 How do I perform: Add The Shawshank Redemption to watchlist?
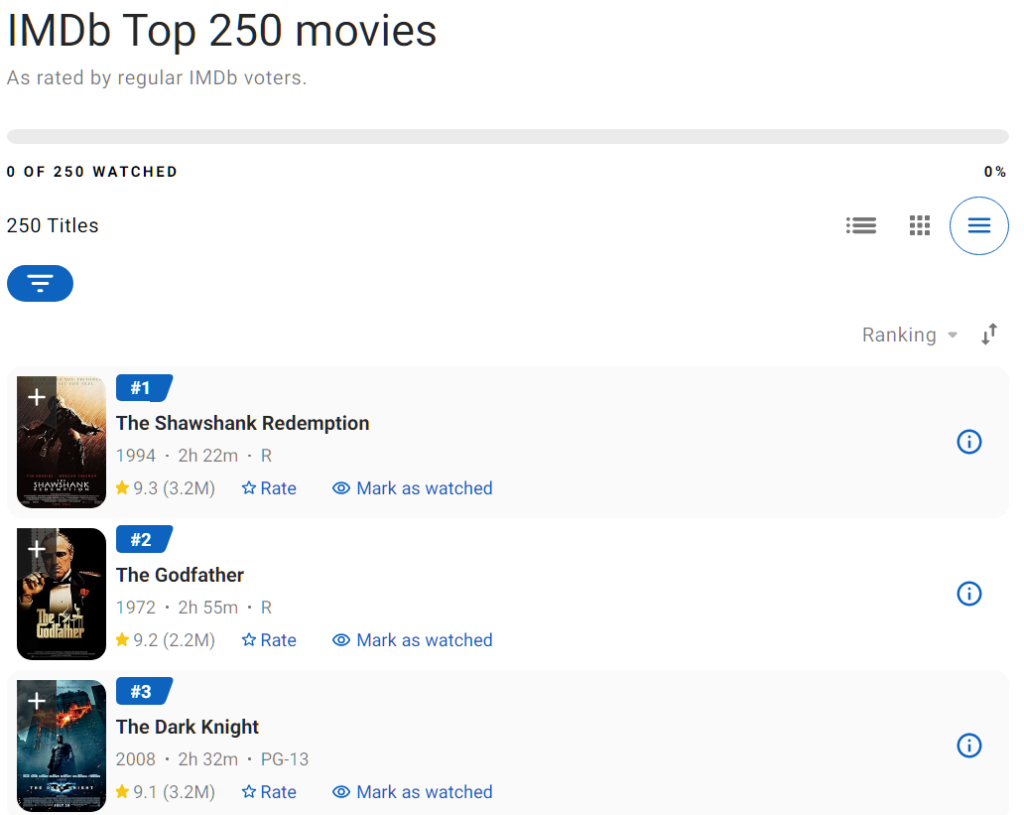pyautogui.click(x=37, y=396)
